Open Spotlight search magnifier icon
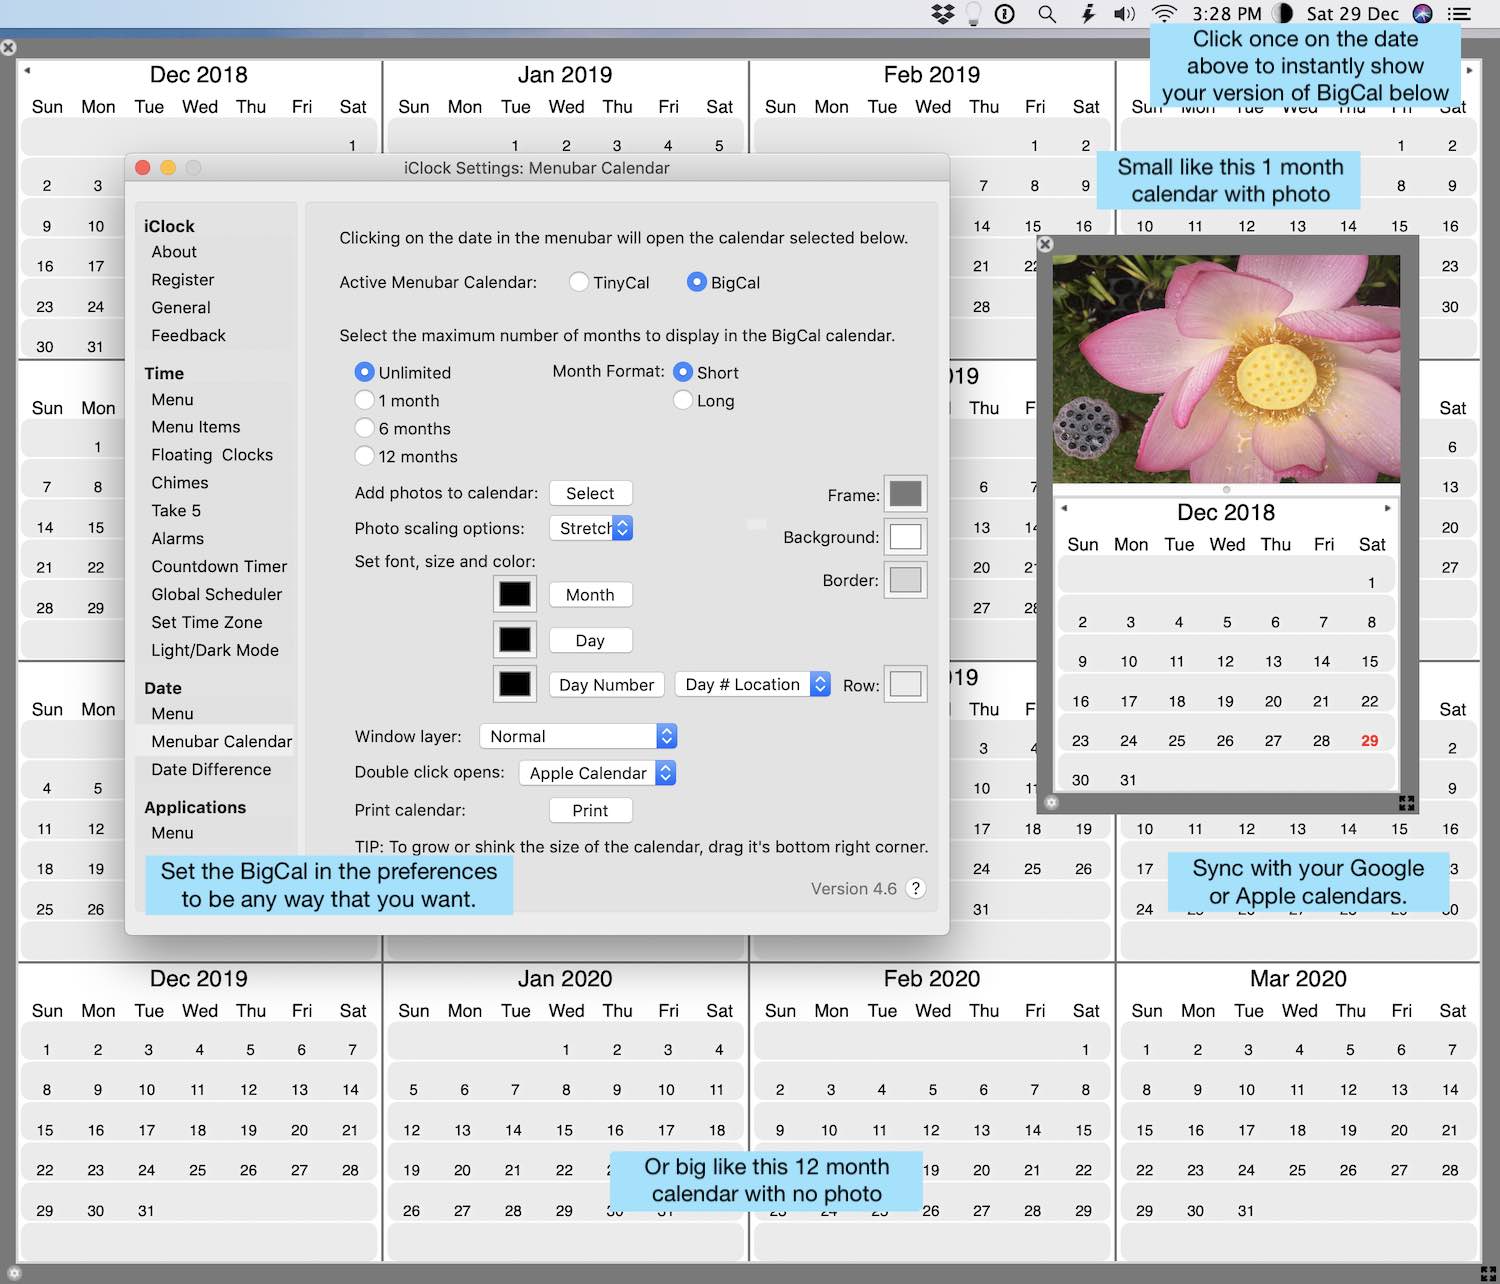 [x=1047, y=14]
